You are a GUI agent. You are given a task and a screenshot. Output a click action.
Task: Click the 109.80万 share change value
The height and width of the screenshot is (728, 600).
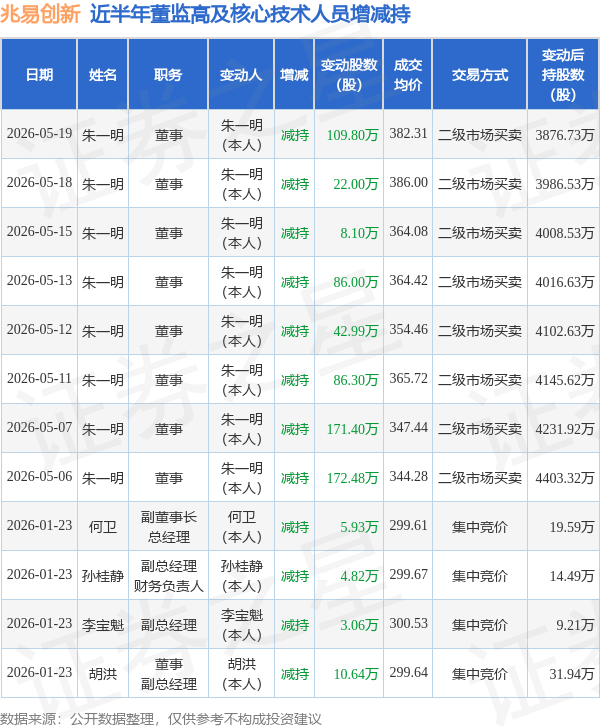point(352,135)
